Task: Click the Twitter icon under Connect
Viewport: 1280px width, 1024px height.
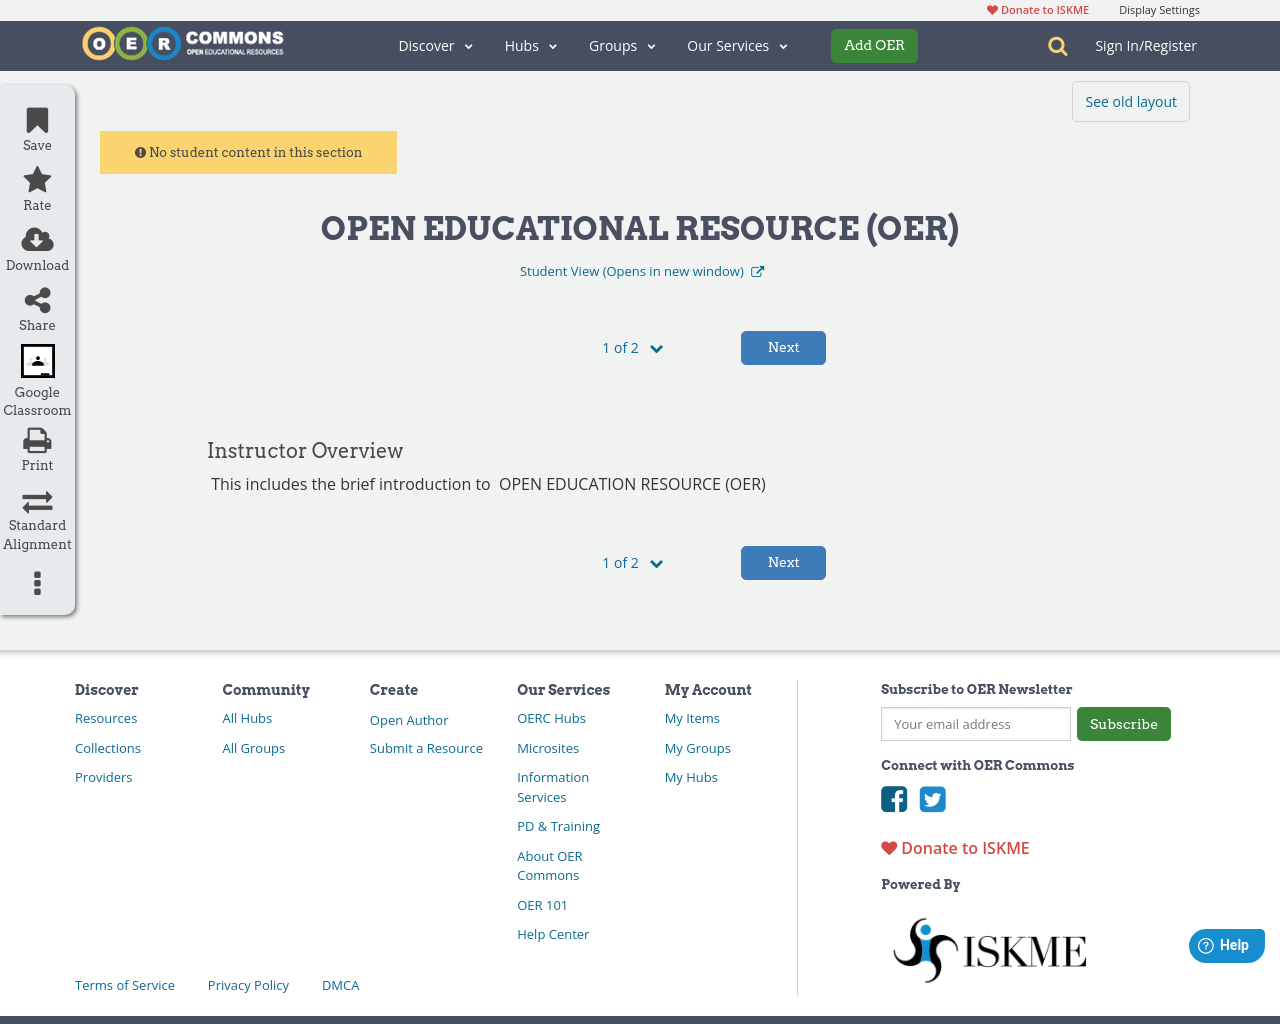Action: click(932, 799)
